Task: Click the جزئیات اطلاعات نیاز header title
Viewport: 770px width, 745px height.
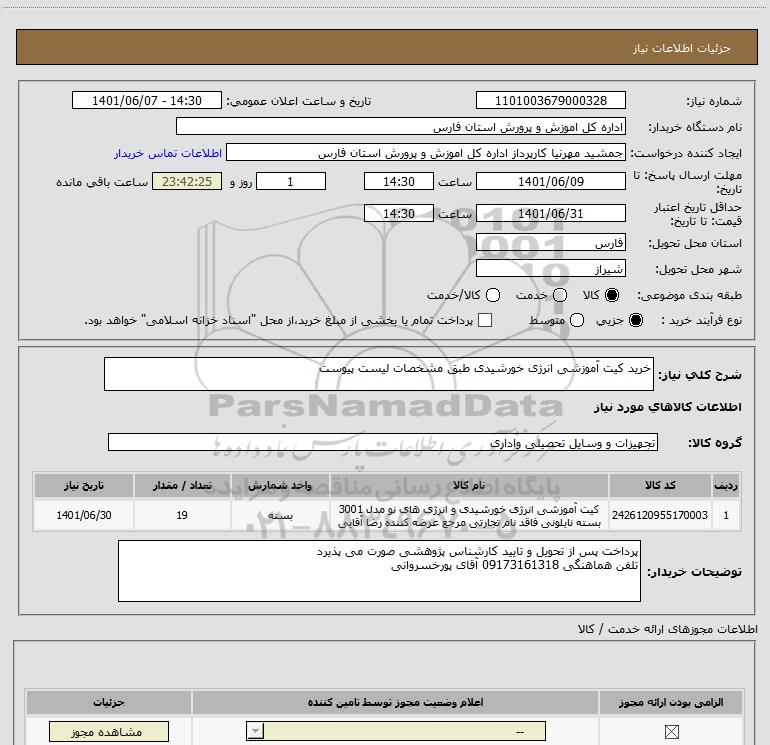Action: 681,48
